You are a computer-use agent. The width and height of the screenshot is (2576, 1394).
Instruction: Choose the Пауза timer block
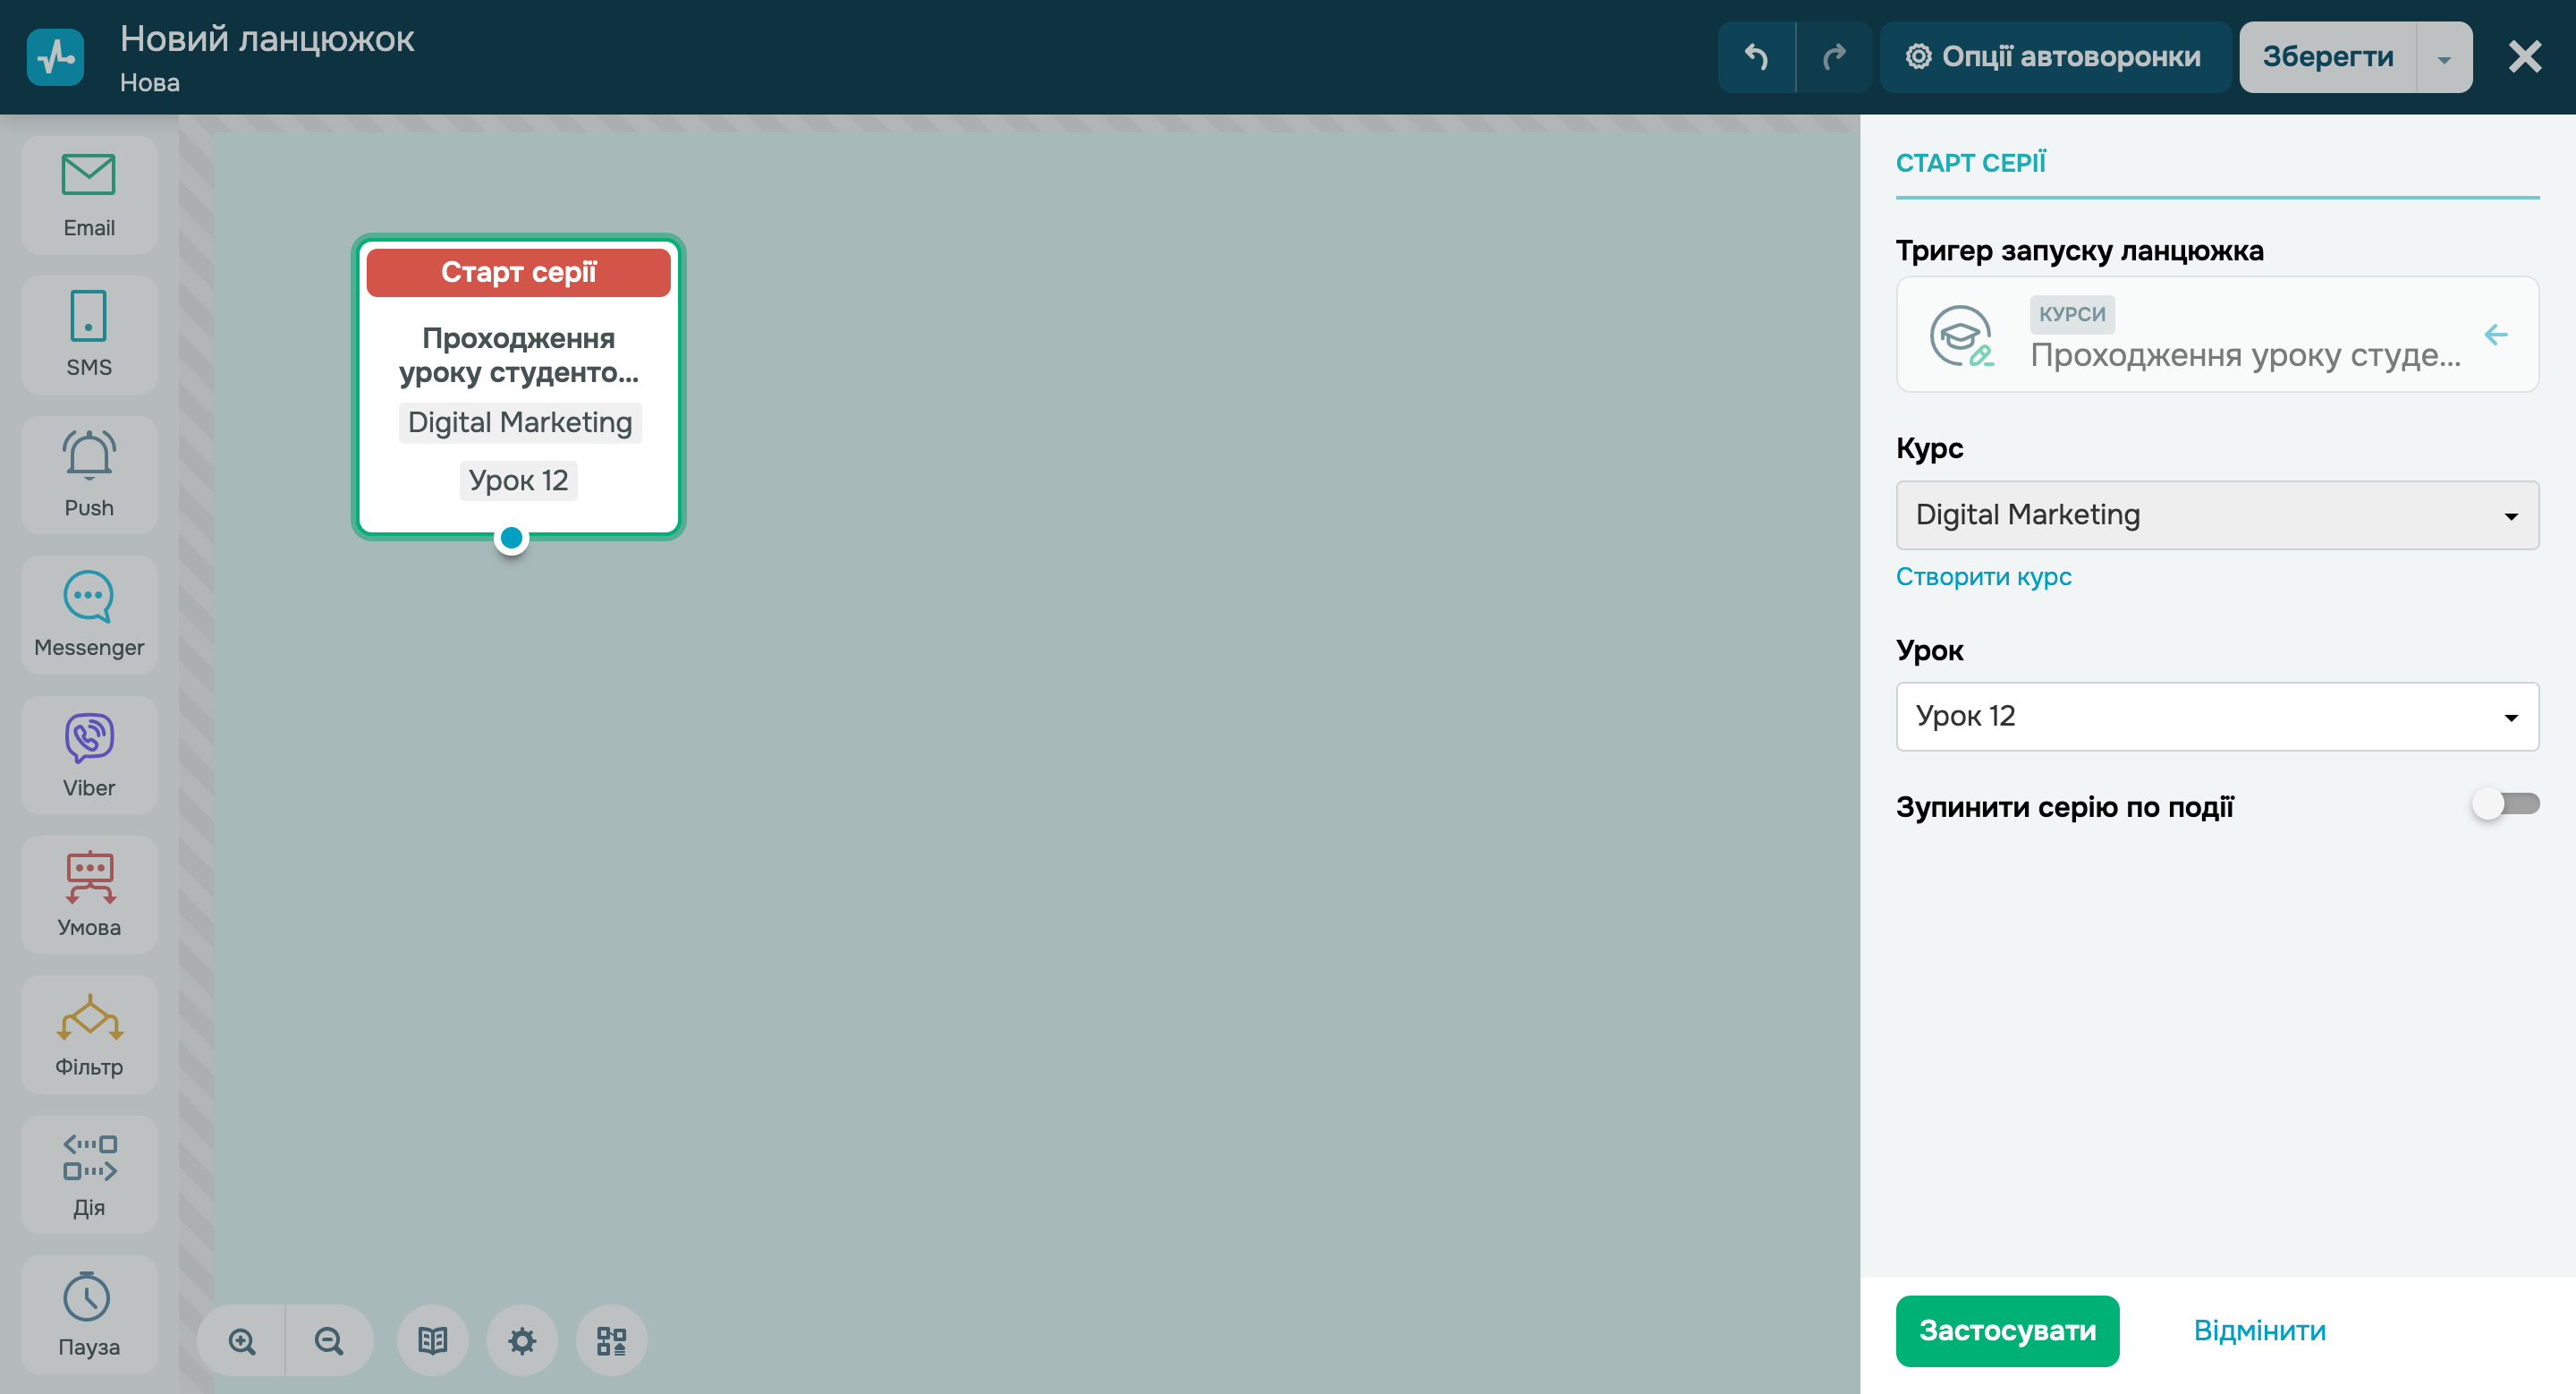pos(89,1314)
